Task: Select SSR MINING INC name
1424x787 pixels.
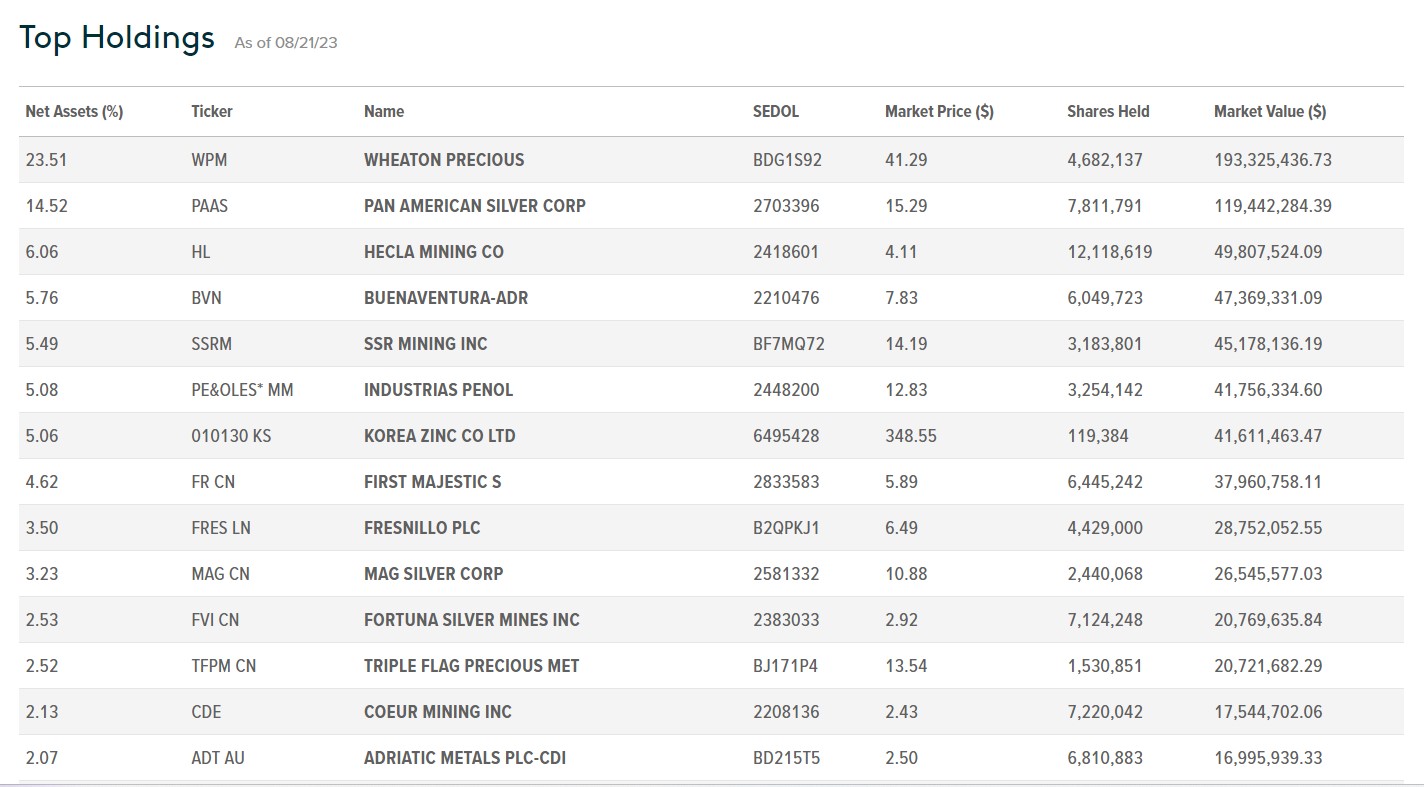Action: (x=426, y=344)
